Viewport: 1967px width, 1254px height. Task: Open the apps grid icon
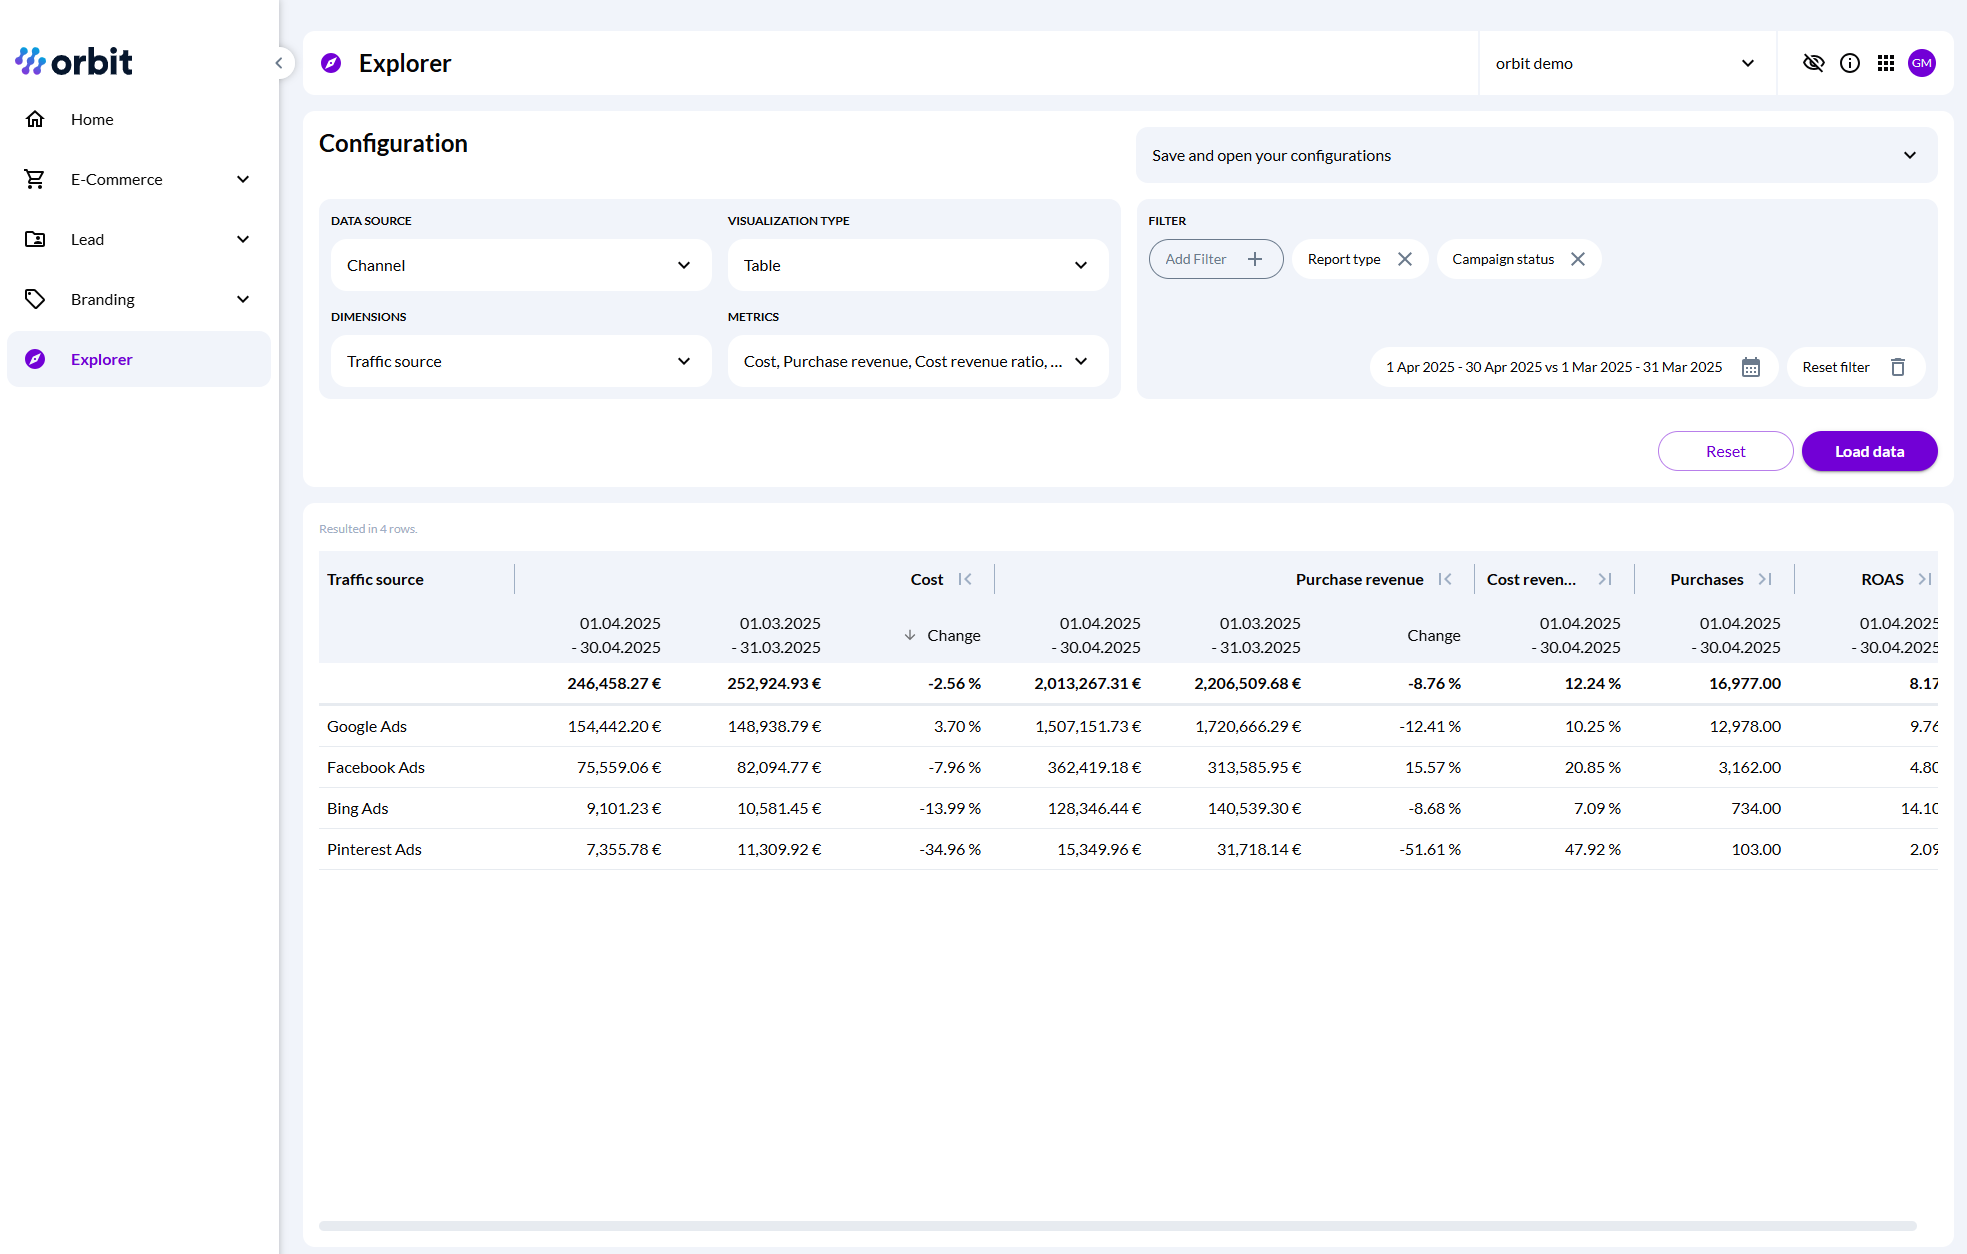(1886, 63)
